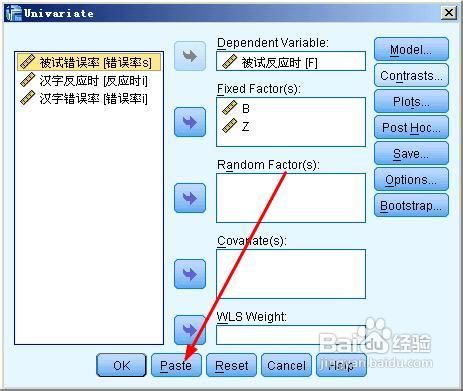Select 汉字反应时 [反应时i] in variable list
The image size is (463, 391).
[89, 80]
